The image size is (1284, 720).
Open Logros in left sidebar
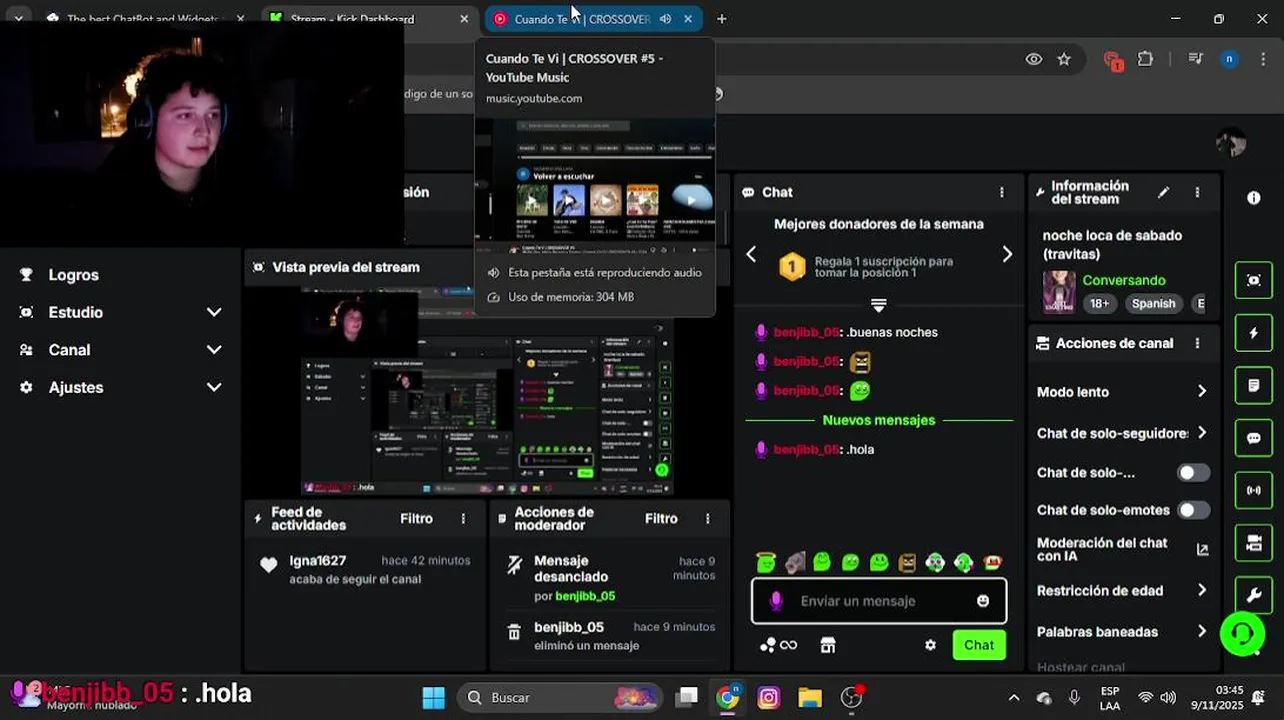click(x=73, y=275)
